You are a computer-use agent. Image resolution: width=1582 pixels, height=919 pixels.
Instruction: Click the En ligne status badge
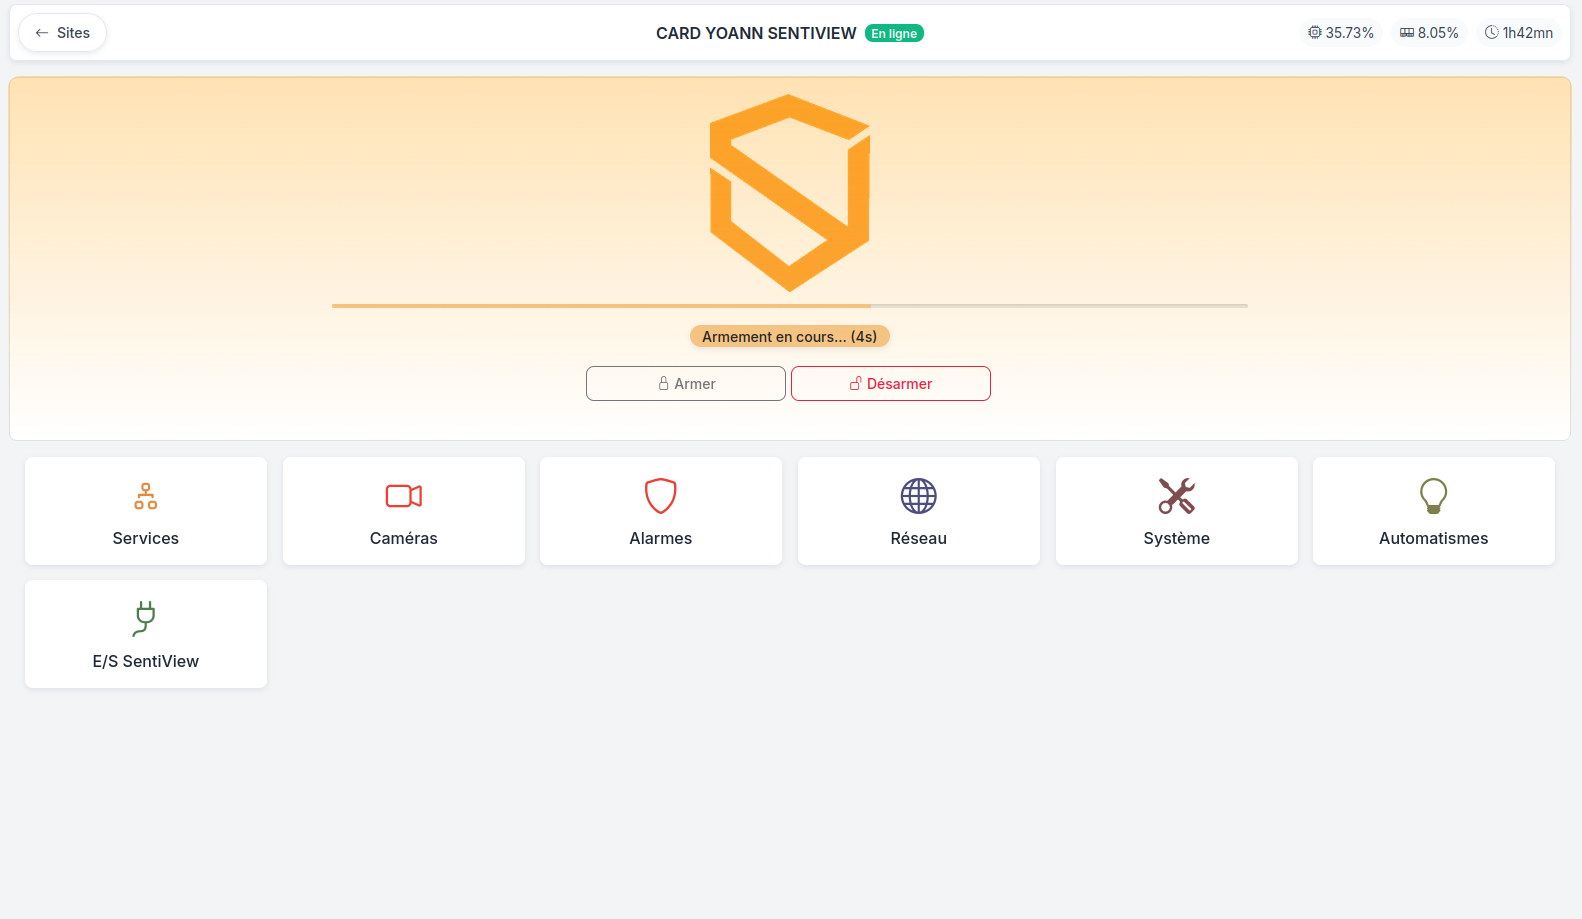pos(894,33)
